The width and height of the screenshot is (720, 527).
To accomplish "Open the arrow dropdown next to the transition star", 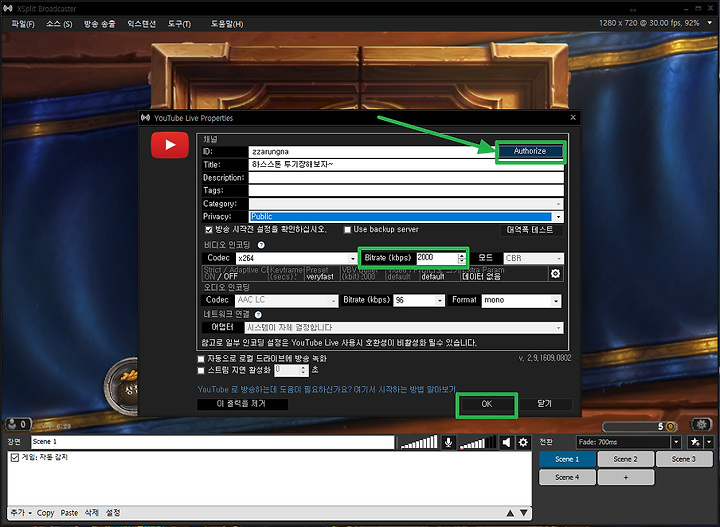I will (709, 442).
